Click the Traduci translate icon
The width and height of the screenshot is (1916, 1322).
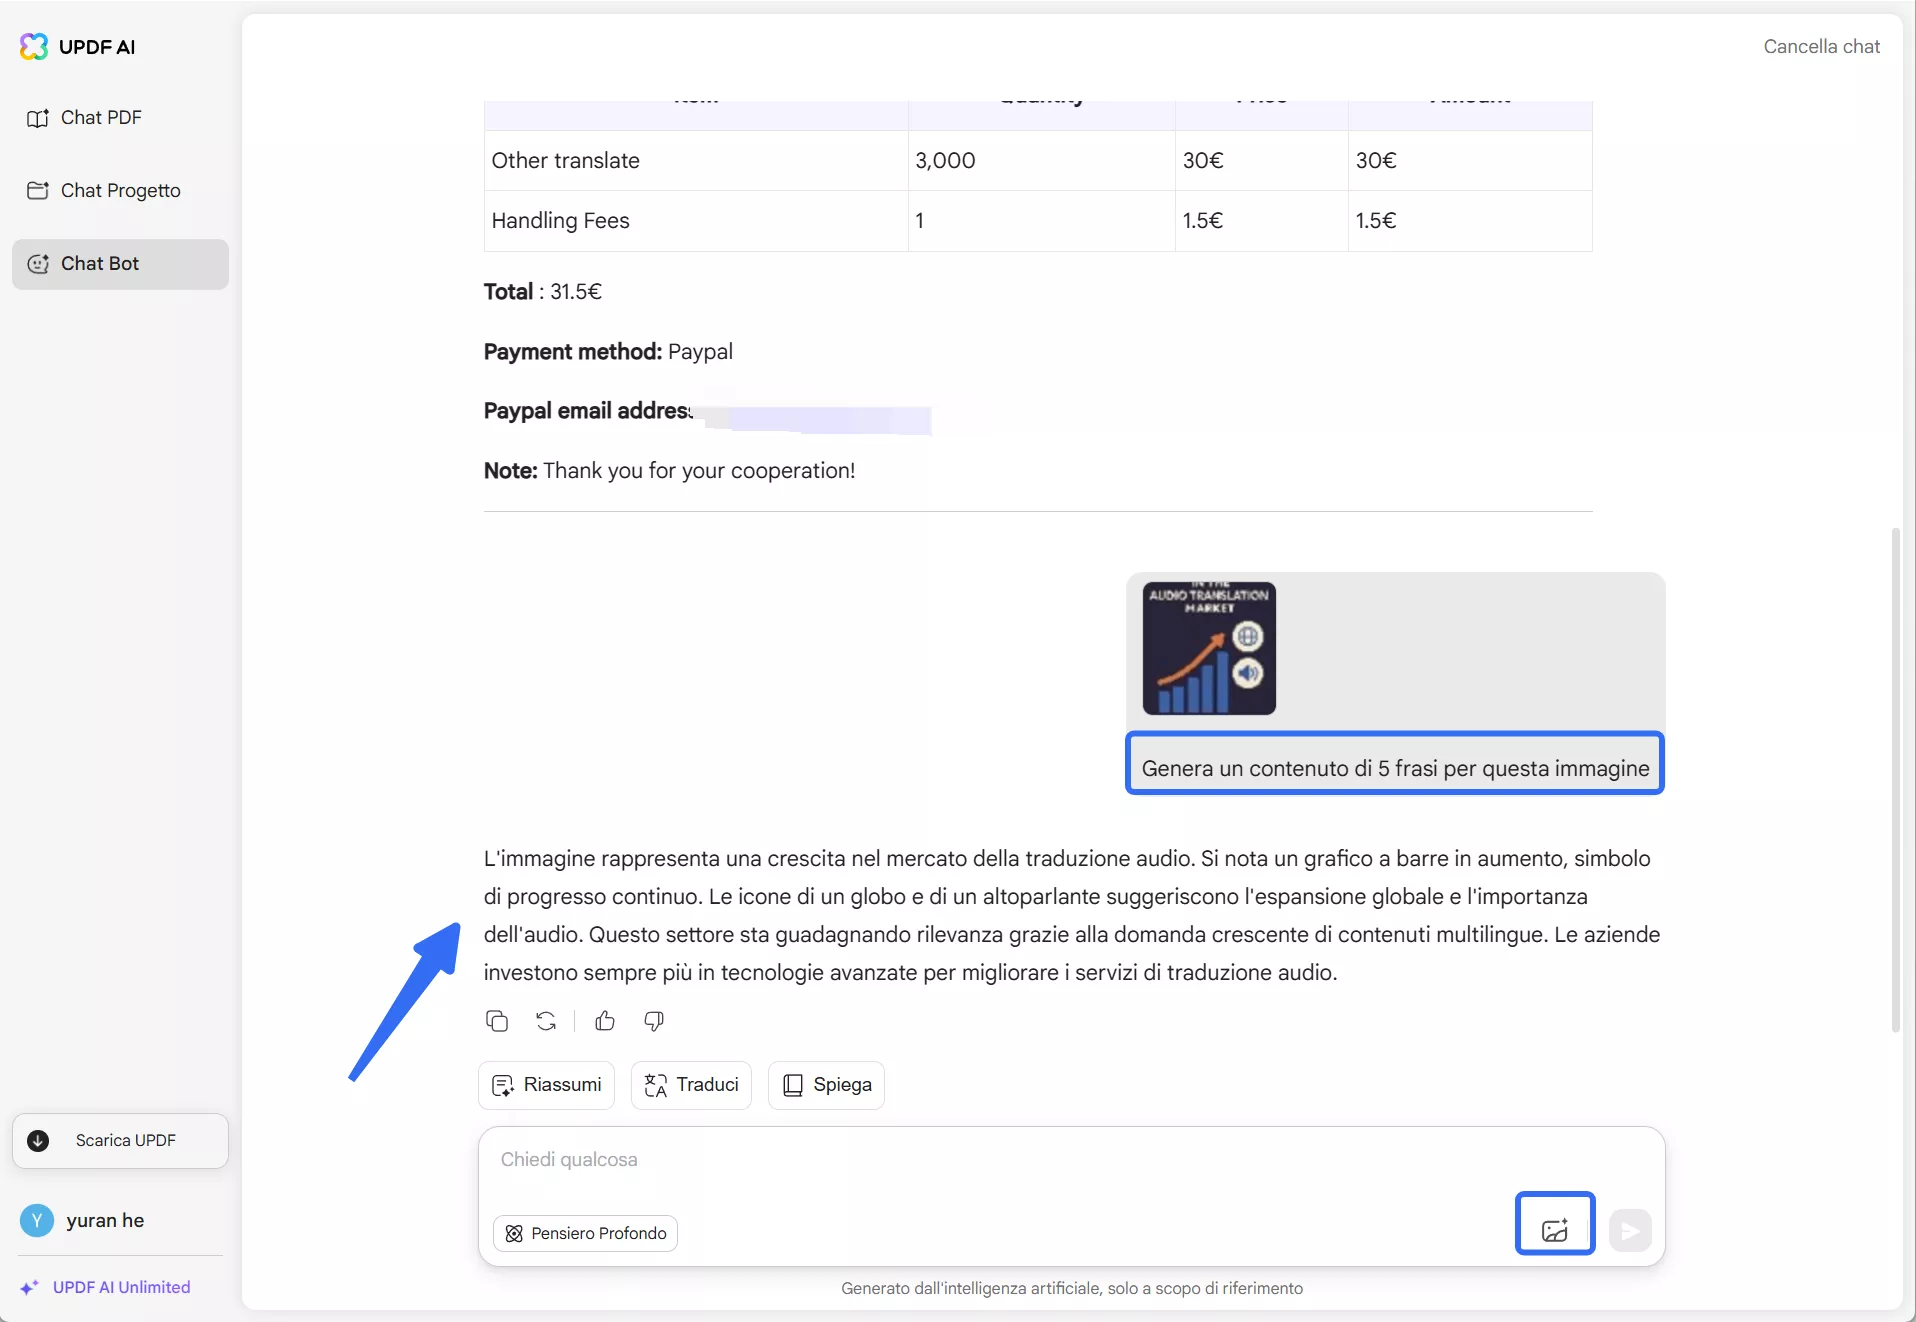pyautogui.click(x=656, y=1086)
